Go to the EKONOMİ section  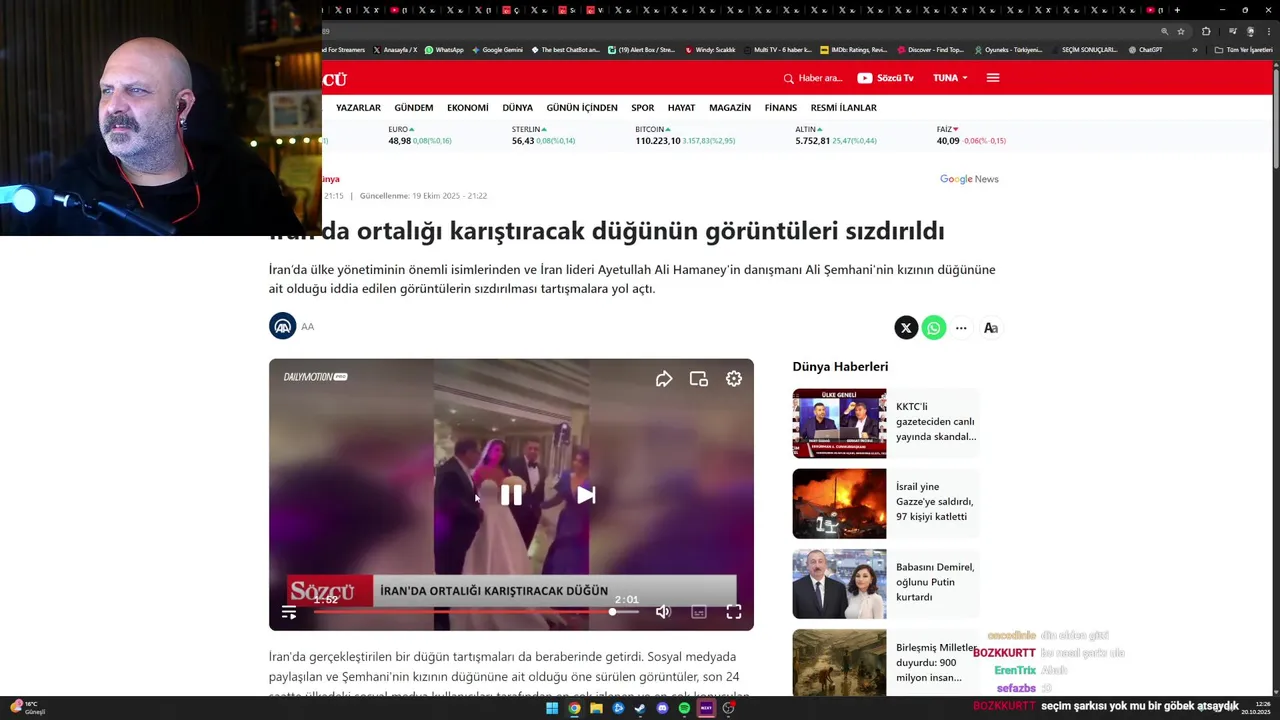pos(468,107)
